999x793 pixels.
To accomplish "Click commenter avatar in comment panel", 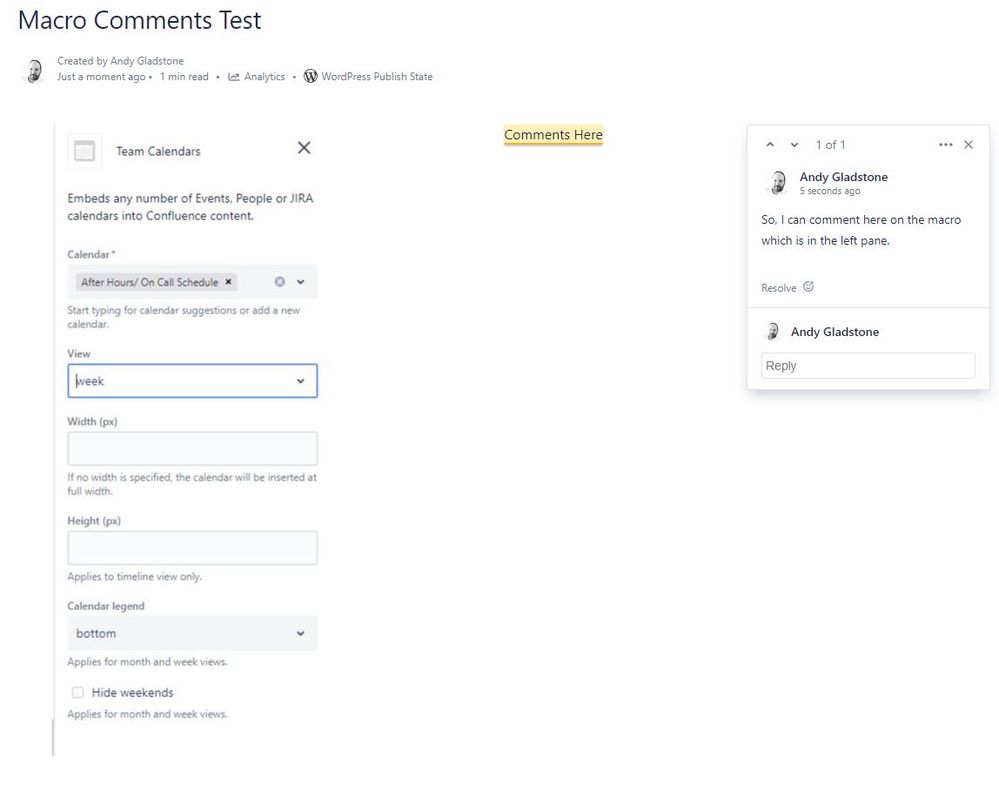I will [x=777, y=183].
